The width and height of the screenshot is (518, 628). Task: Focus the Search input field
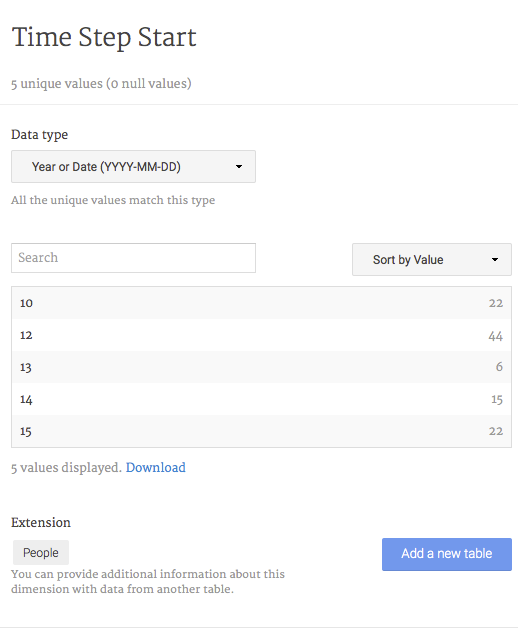(x=133, y=258)
